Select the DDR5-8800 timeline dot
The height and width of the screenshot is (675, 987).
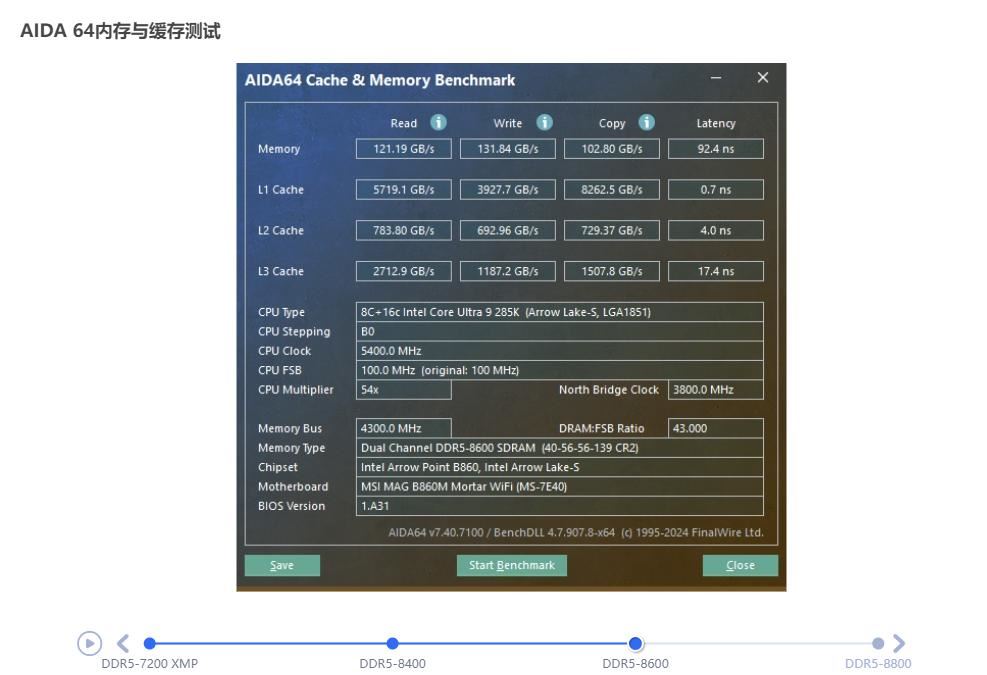click(x=878, y=644)
